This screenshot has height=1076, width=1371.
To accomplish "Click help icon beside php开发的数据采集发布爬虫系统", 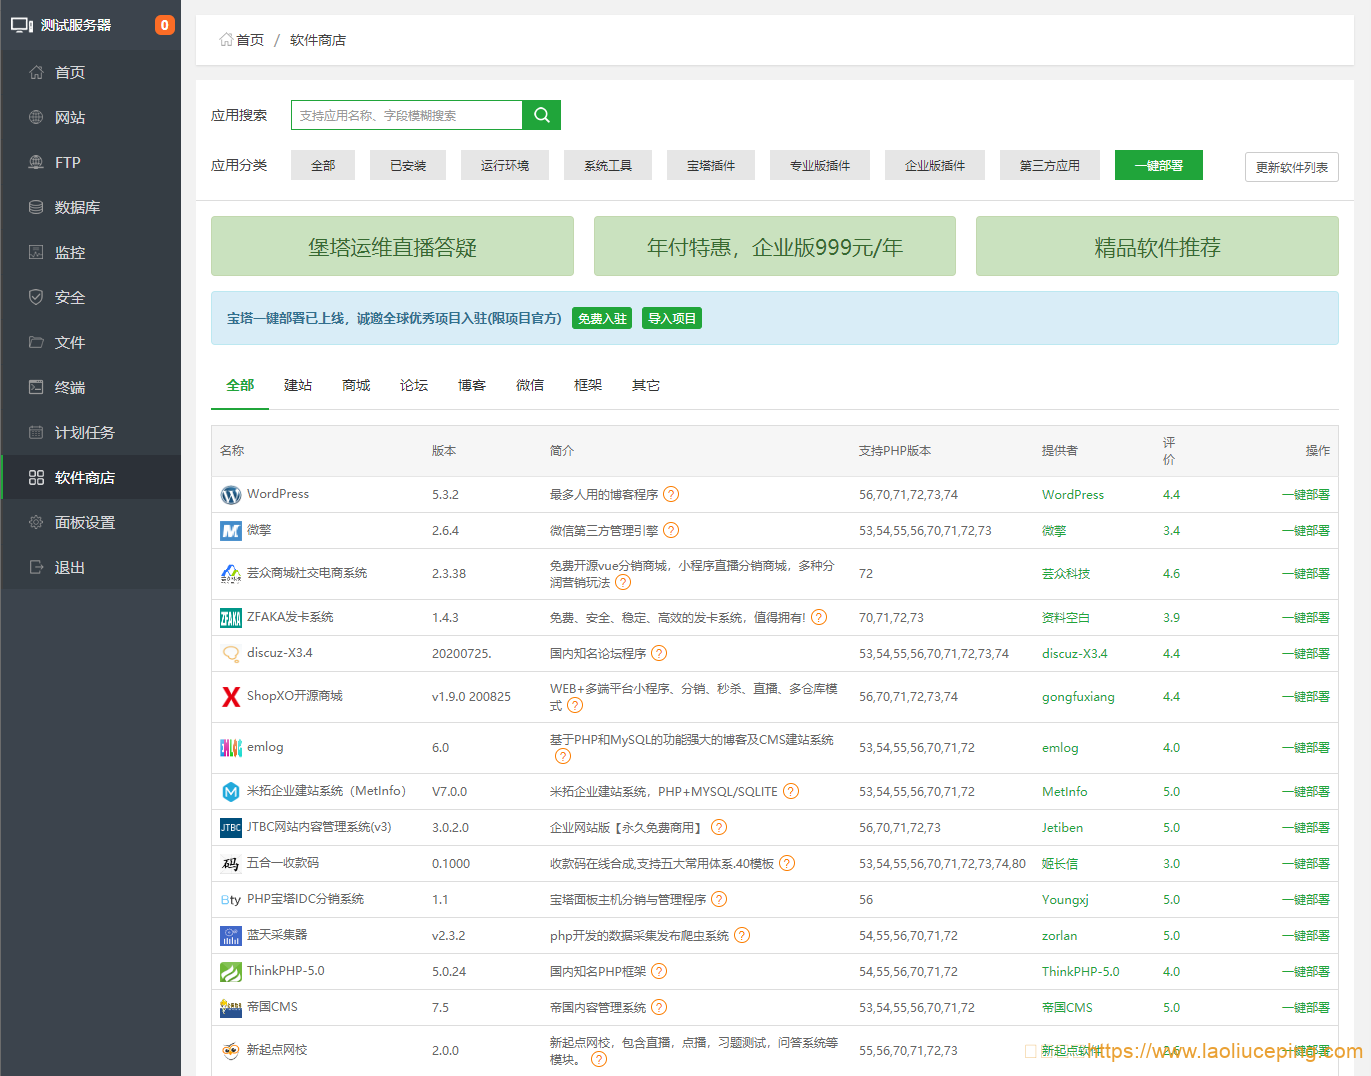I will [742, 935].
